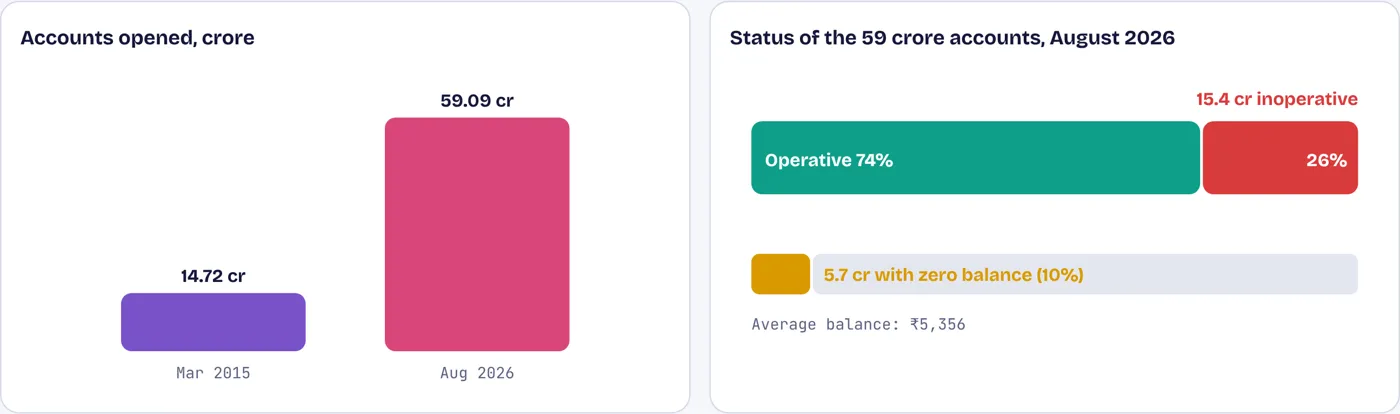Click the 14.72 cr value label

(213, 276)
